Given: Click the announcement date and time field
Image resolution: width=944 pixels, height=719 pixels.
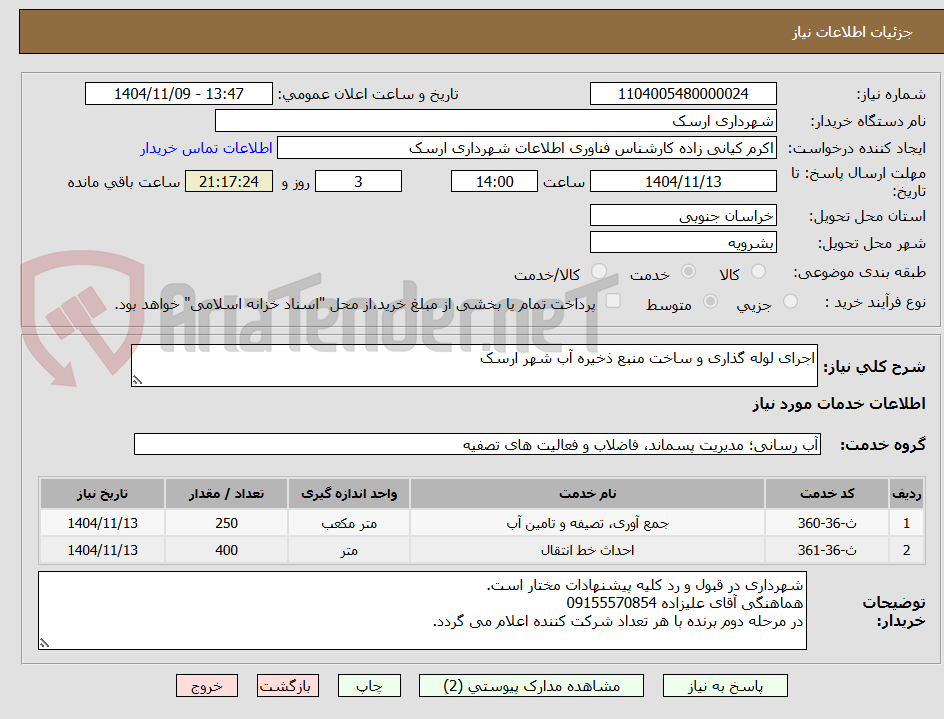Looking at the screenshot, I should click(179, 94).
